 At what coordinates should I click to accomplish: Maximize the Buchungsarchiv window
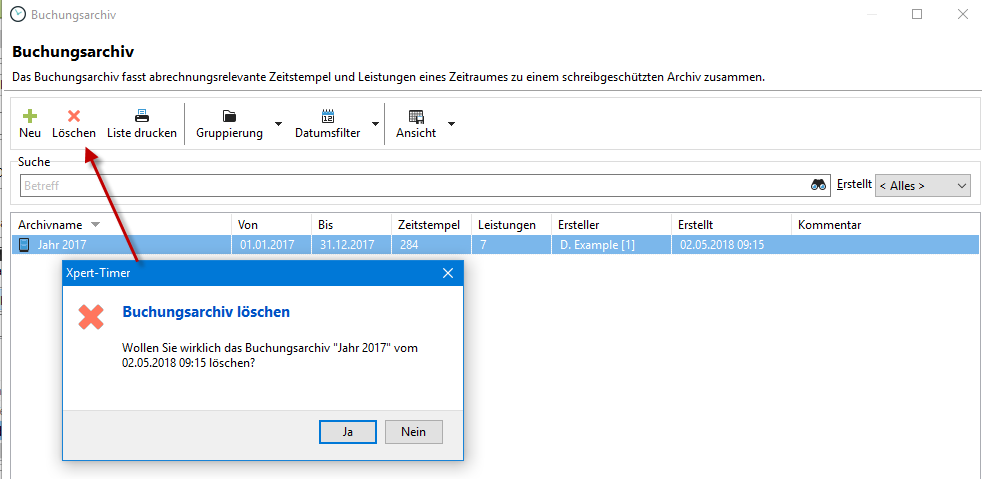click(x=917, y=14)
